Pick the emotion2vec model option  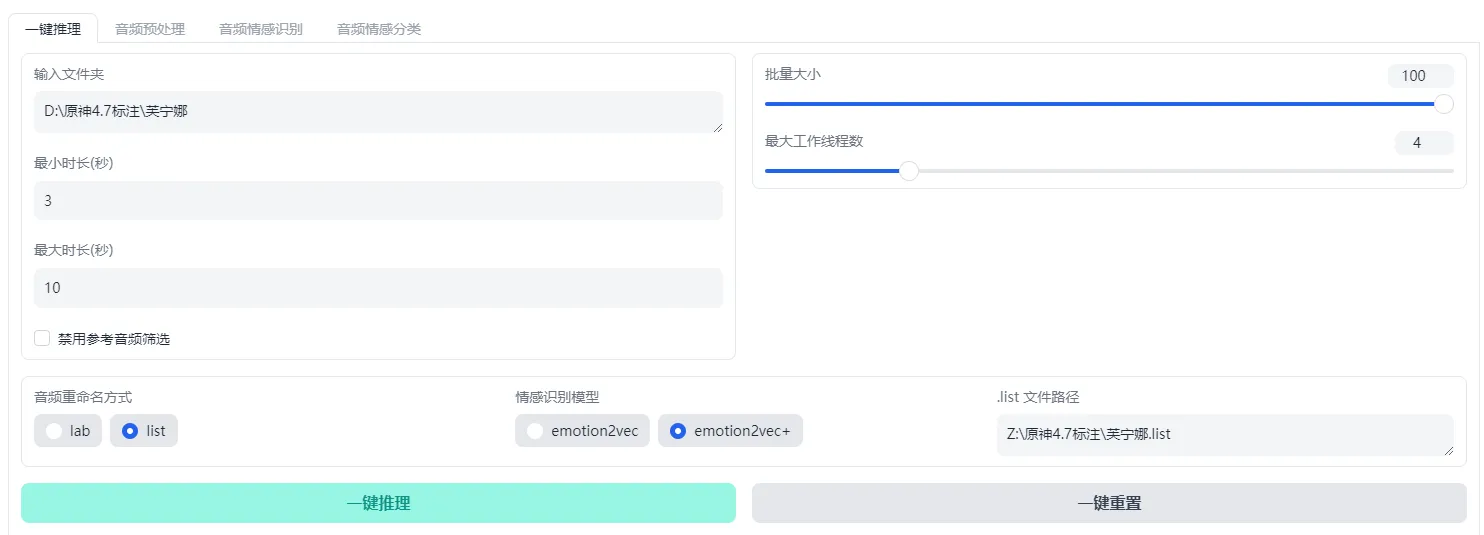click(583, 431)
